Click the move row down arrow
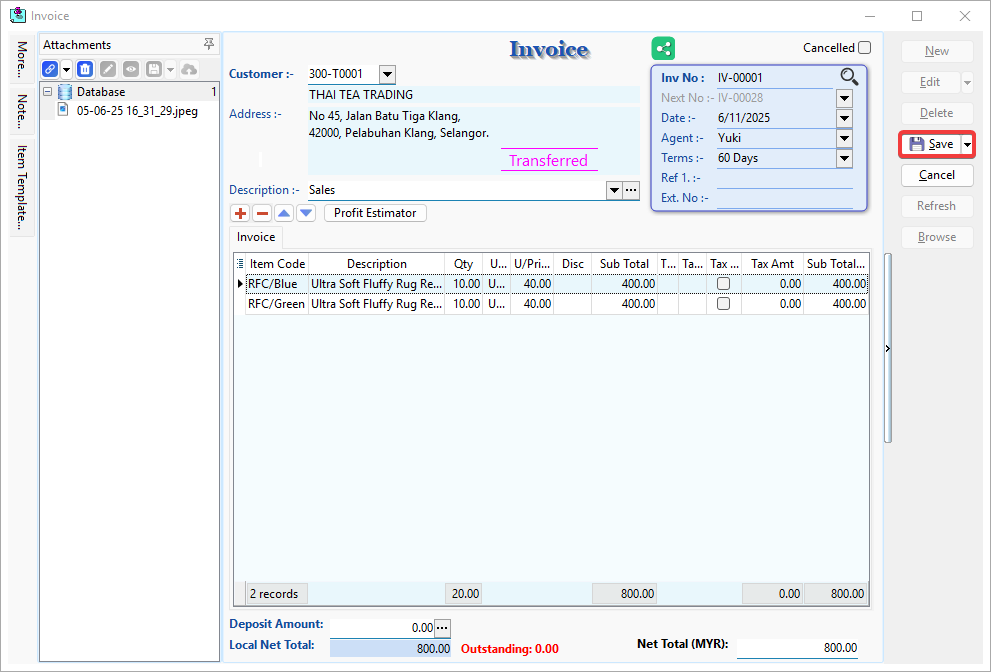Image resolution: width=991 pixels, height=672 pixels. coord(307,213)
